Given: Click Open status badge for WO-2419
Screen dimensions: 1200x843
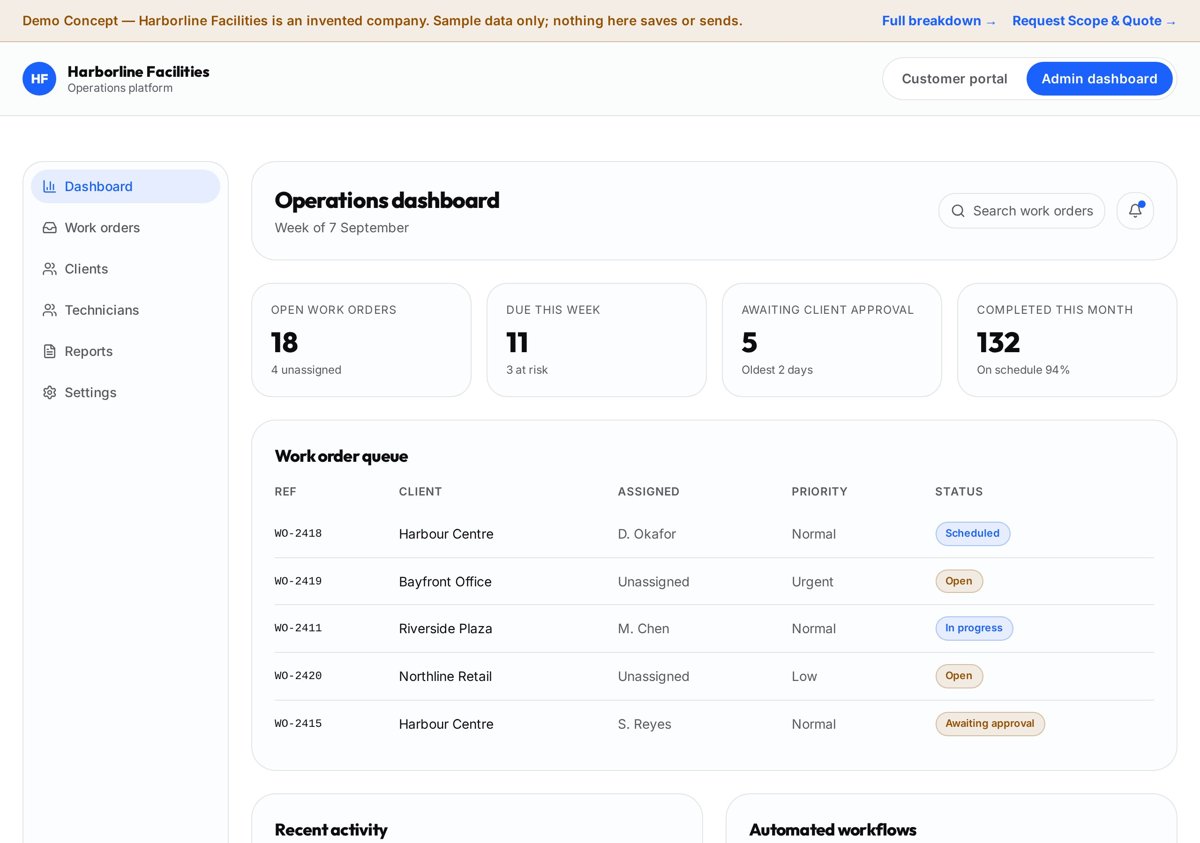Looking at the screenshot, I should coord(959,581).
